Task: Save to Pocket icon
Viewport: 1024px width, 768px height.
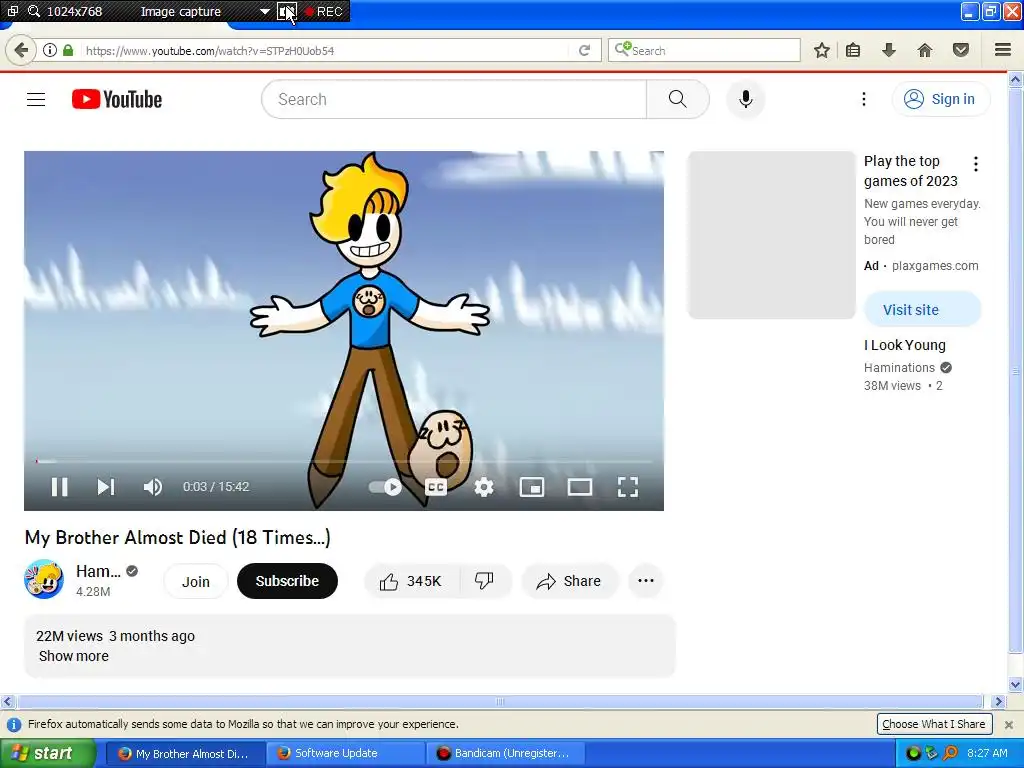Action: pyautogui.click(x=960, y=50)
